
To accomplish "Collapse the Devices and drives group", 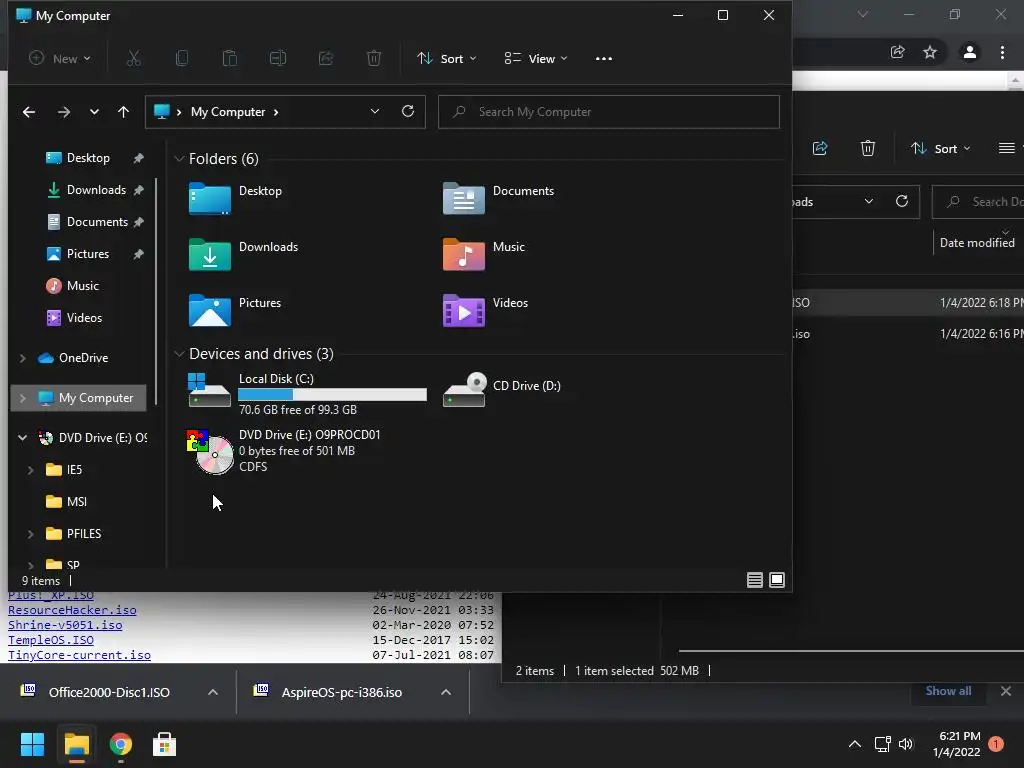I will [x=179, y=353].
